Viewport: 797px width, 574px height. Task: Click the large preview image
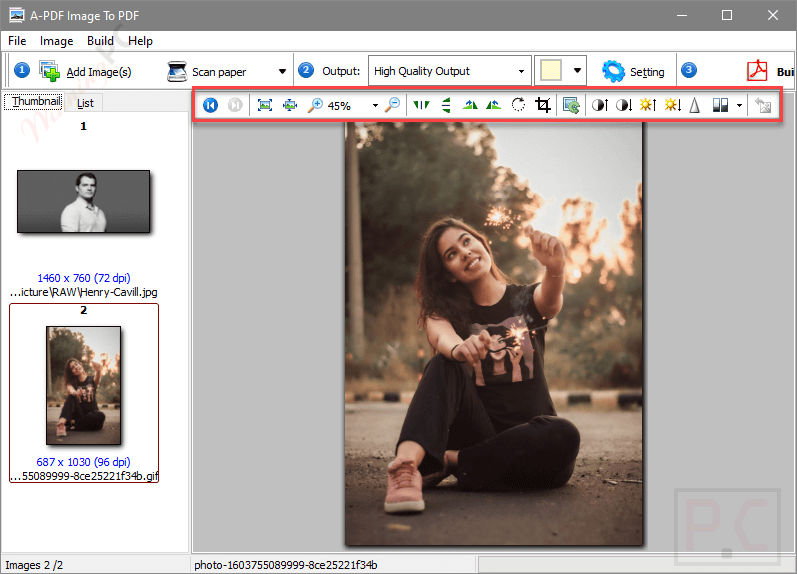tap(494, 334)
